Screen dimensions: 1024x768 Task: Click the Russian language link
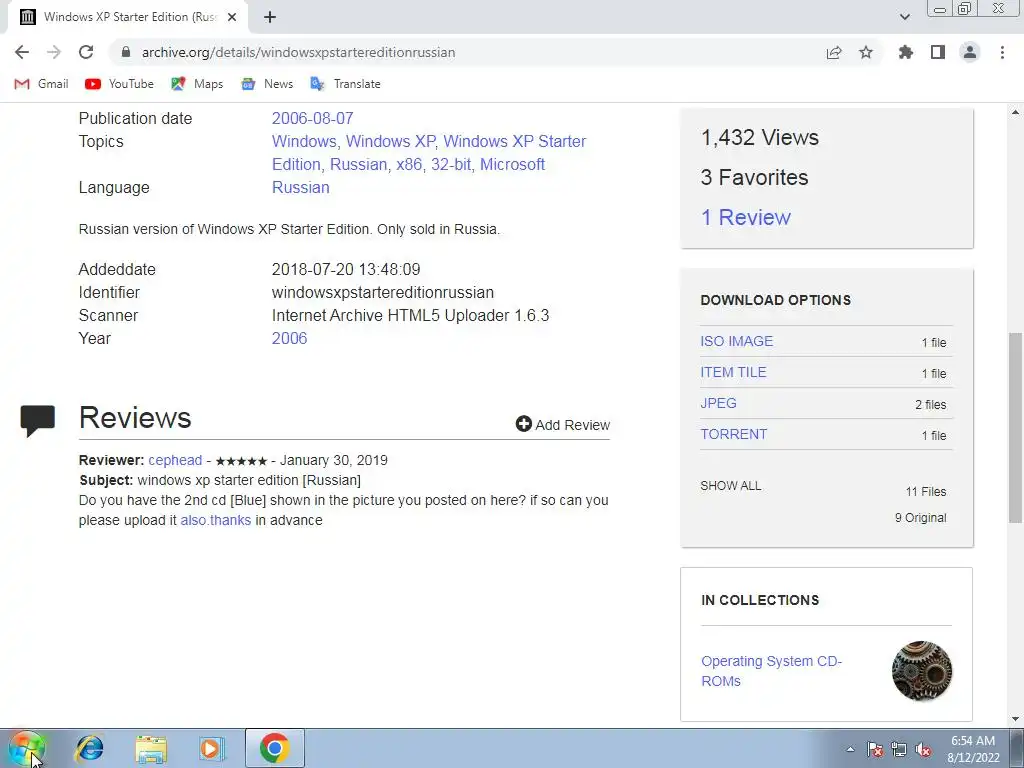300,187
